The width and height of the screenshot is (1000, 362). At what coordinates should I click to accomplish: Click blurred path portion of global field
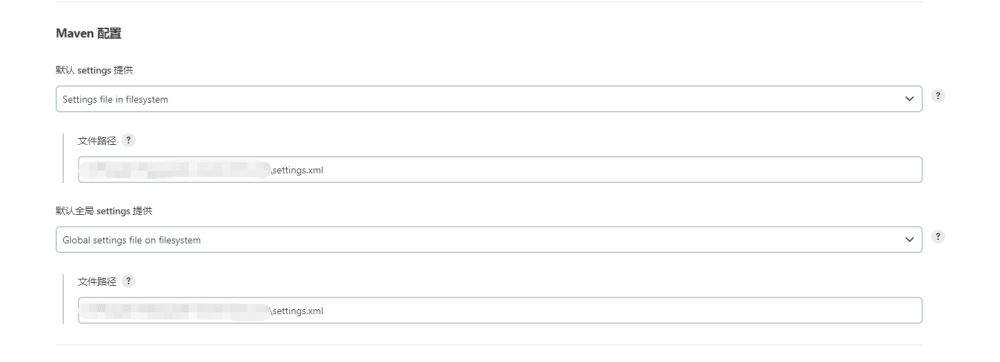tap(175, 310)
